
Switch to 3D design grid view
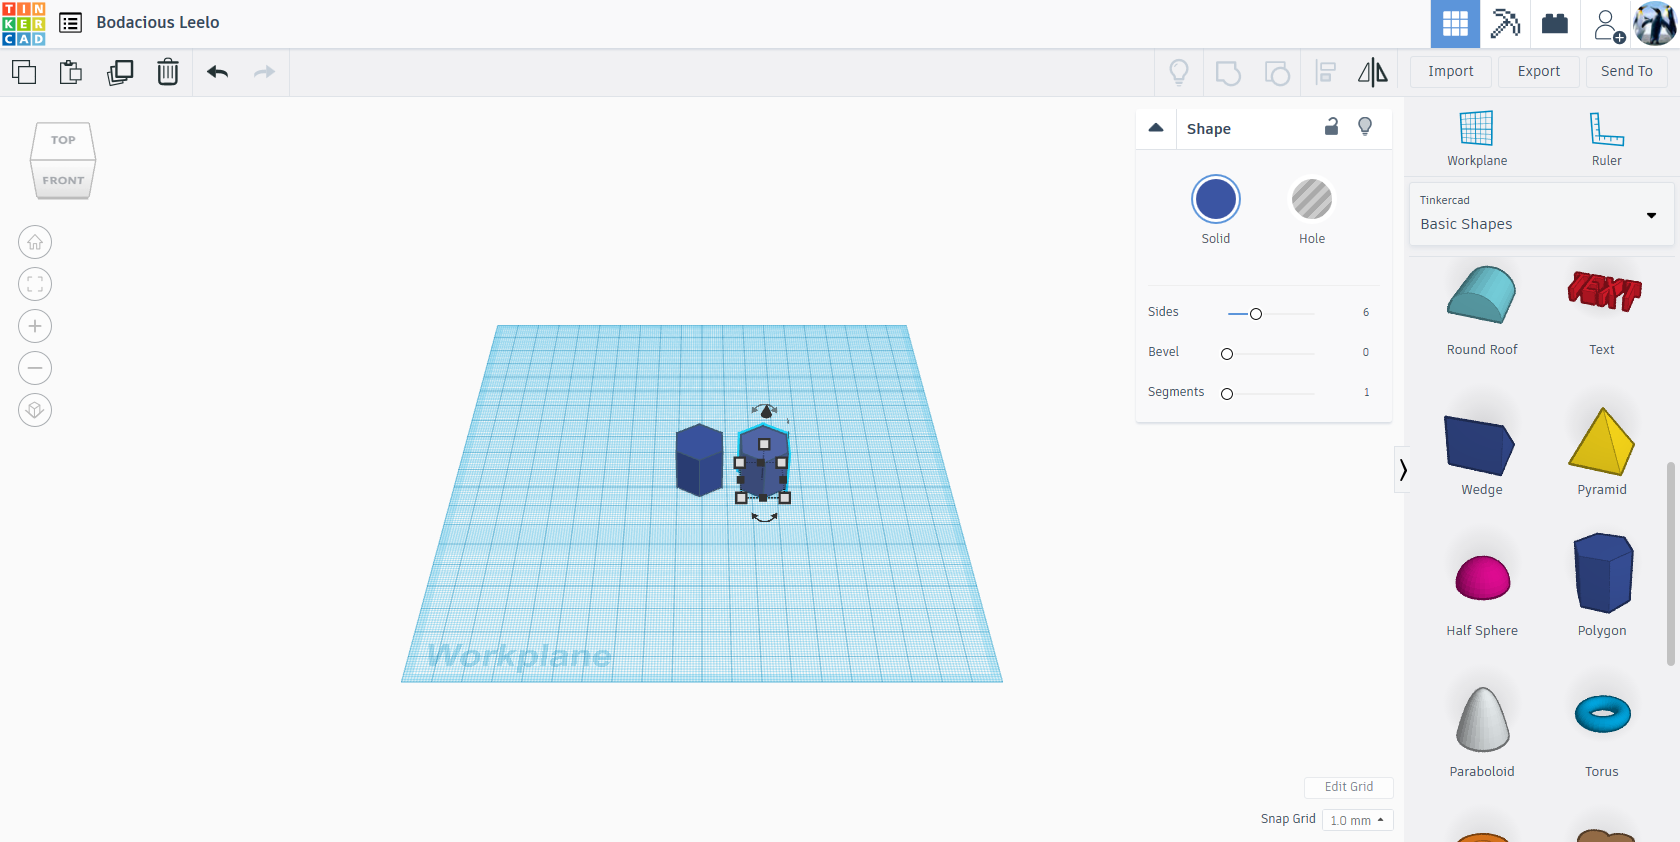point(1455,24)
